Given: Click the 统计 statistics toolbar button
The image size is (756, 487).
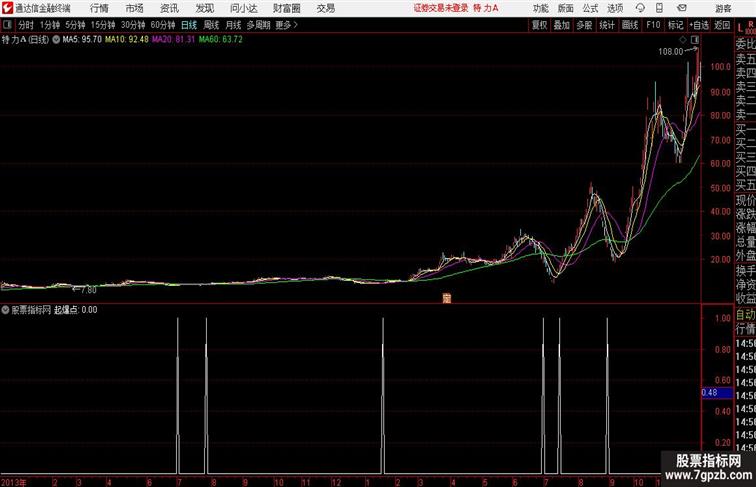Looking at the screenshot, I should 607,25.
